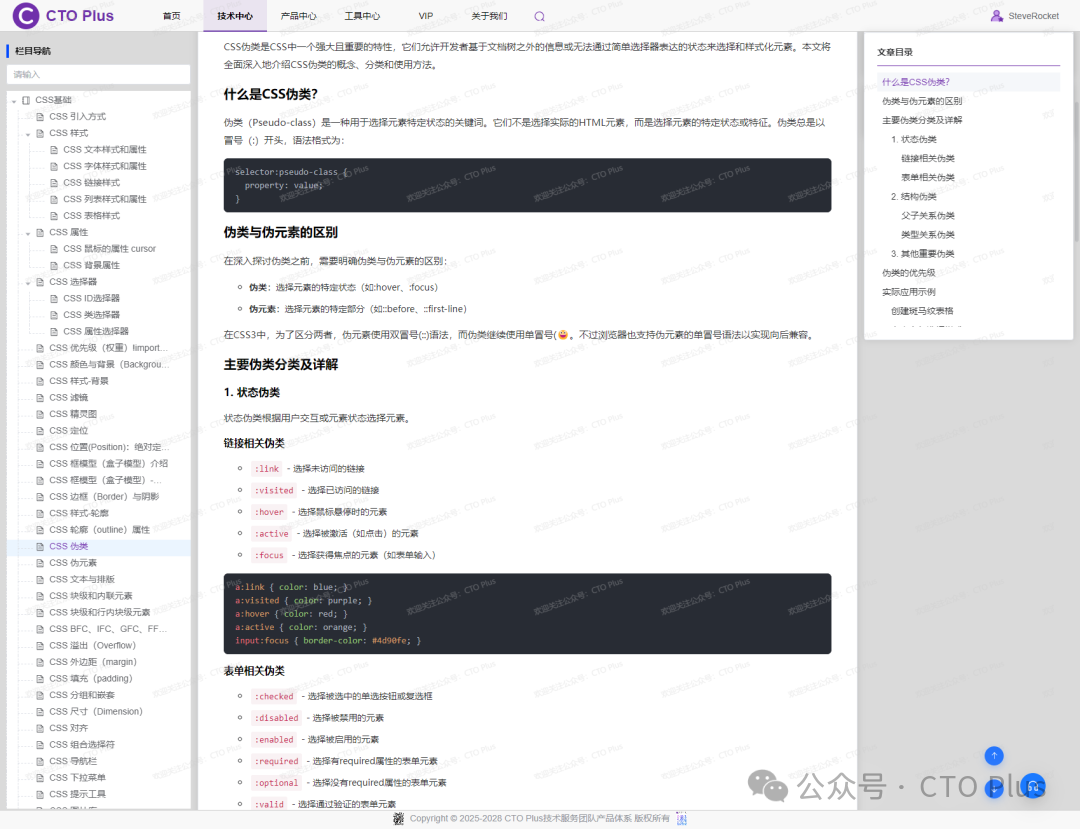Open CSS 类选择器 in sidebar tree
Viewport: 1080px width, 829px height.
[x=92, y=315]
